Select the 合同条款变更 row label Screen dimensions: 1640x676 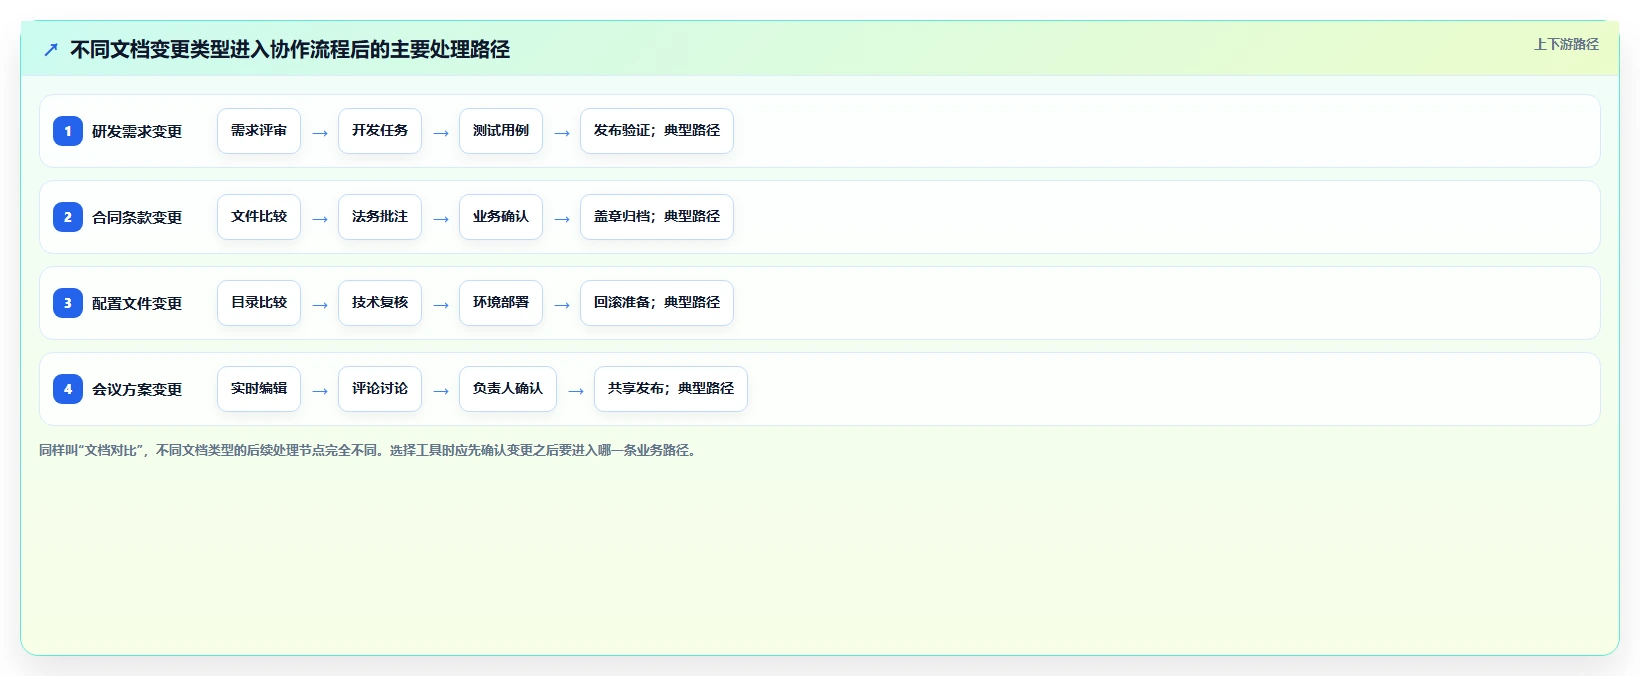[x=137, y=217]
